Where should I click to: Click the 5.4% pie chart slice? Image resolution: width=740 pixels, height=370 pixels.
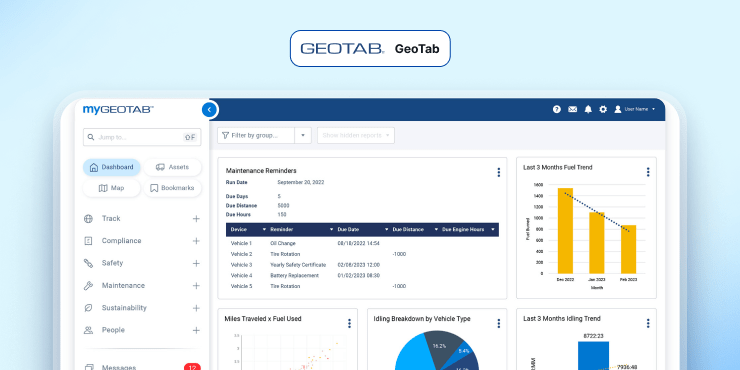[x=463, y=352]
